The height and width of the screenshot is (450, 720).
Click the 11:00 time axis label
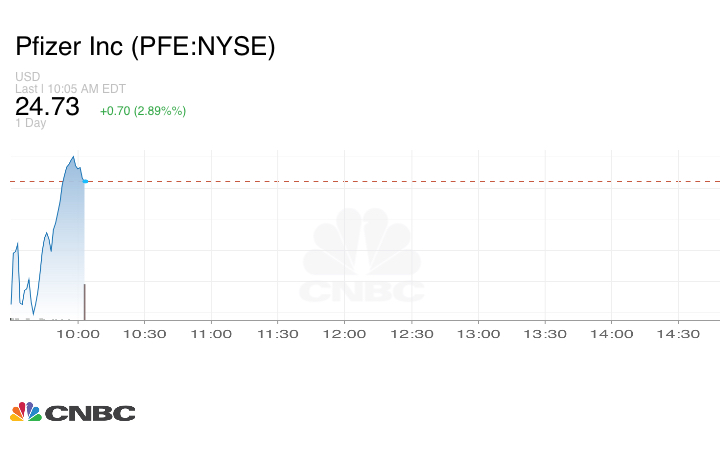[x=212, y=334]
